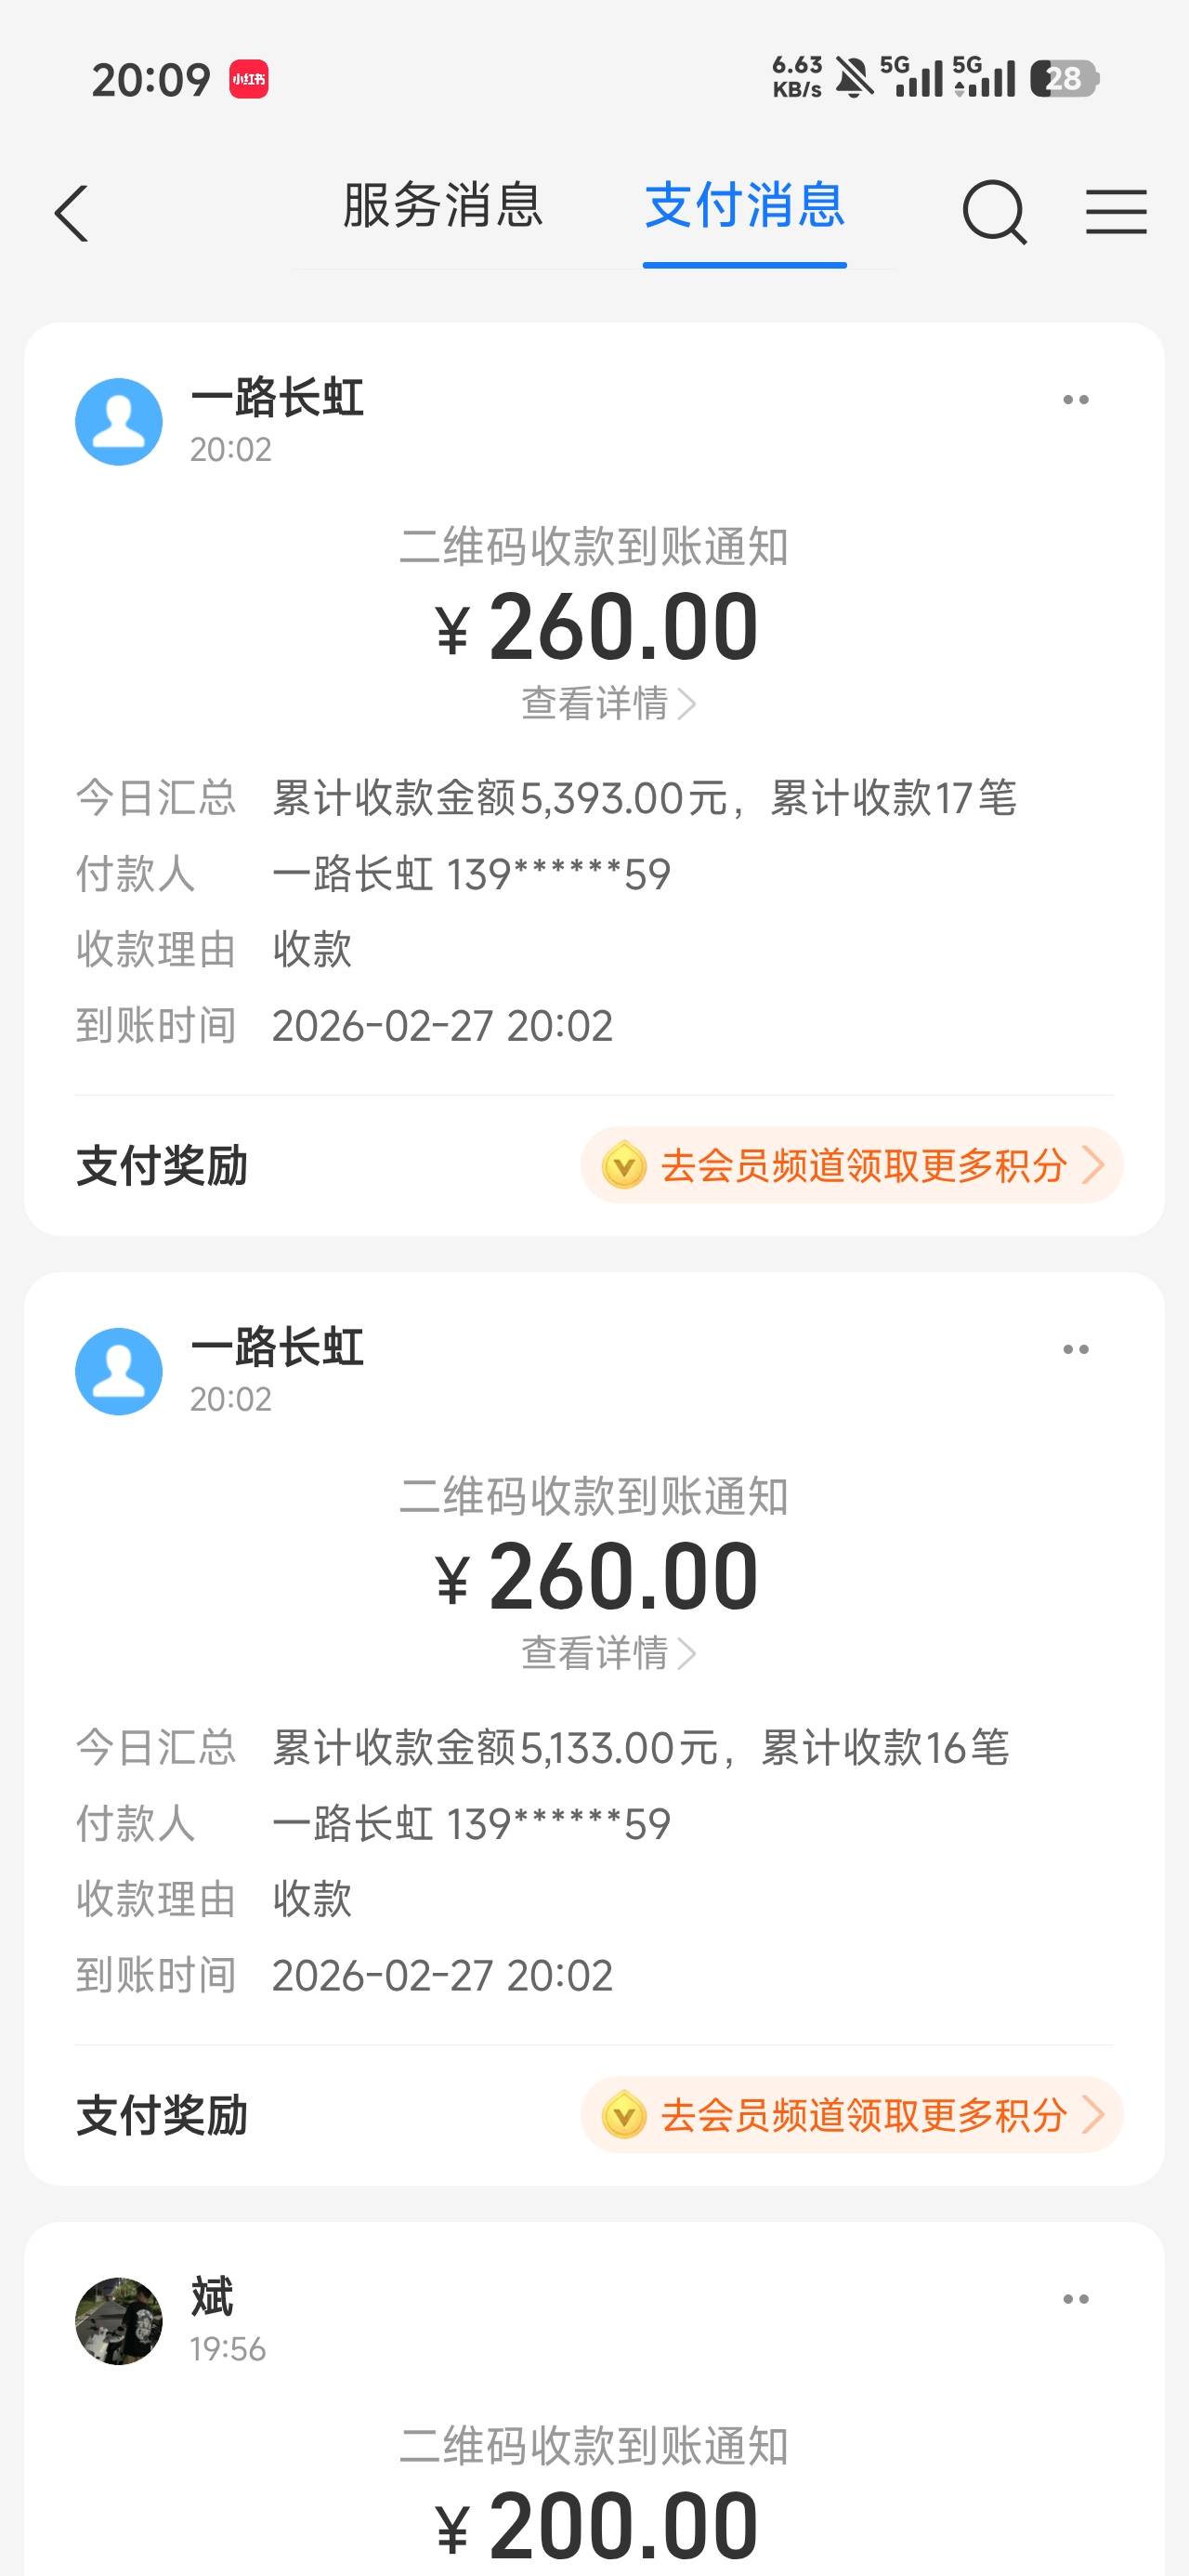
Task: Tap 斌's profile photo
Action: pyautogui.click(x=119, y=2320)
